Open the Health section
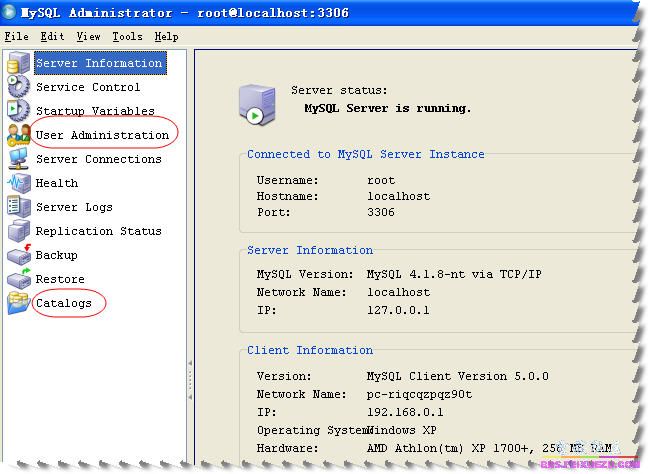 point(57,183)
